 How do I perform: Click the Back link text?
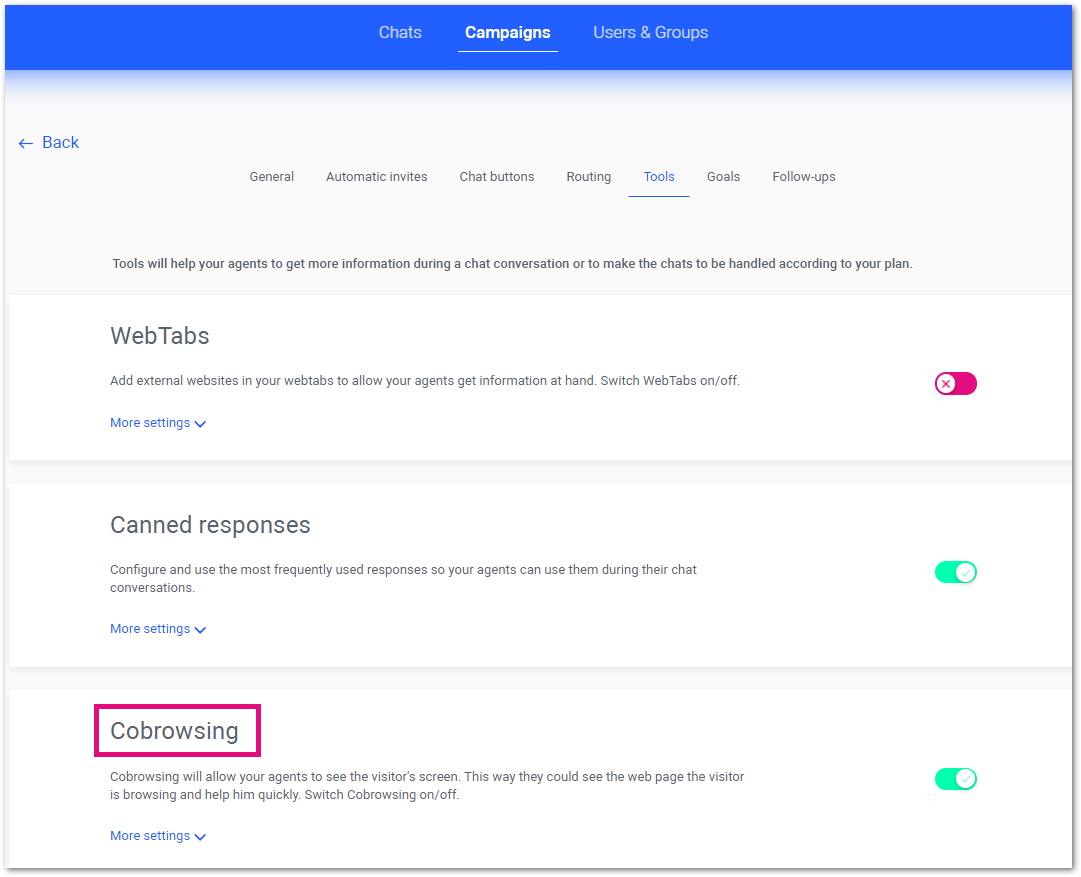pyautogui.click(x=61, y=142)
